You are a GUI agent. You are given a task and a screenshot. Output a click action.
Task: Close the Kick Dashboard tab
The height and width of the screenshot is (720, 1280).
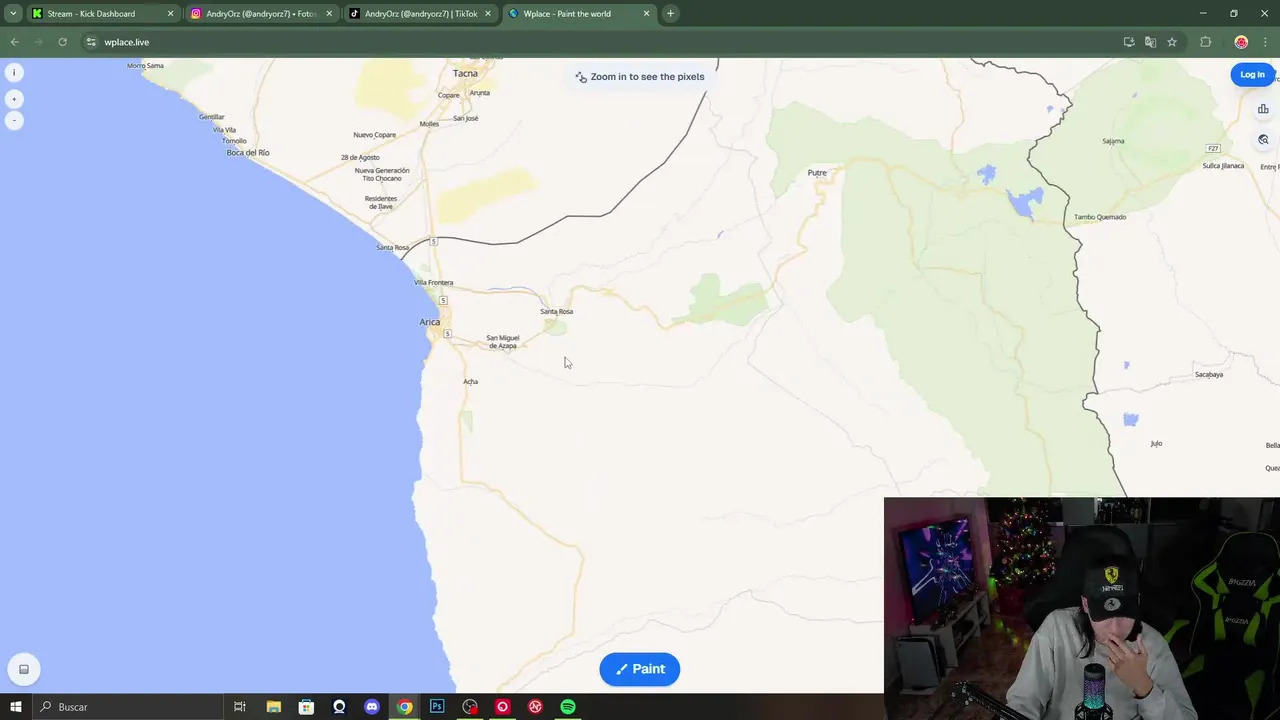click(170, 14)
